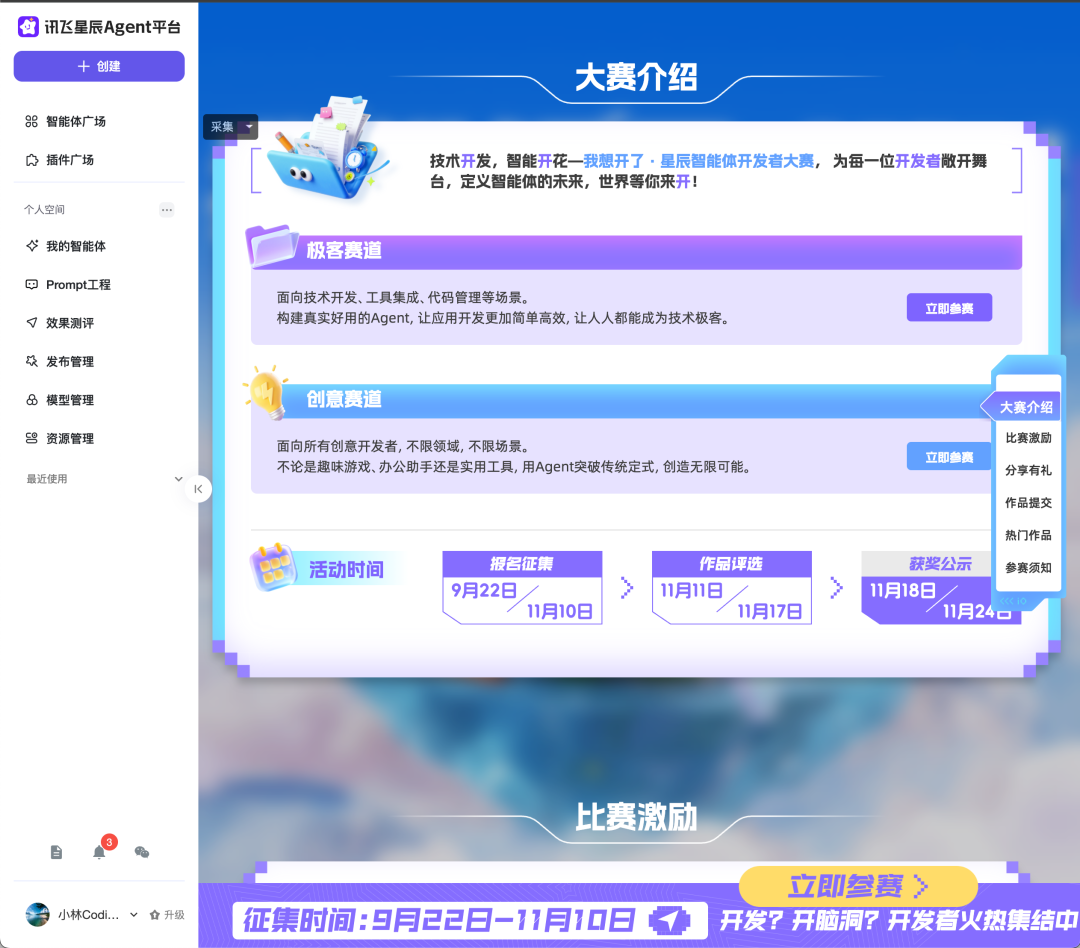Expand the 最近使用 section chevron
Viewport: 1080px width, 948px height.
pos(178,479)
